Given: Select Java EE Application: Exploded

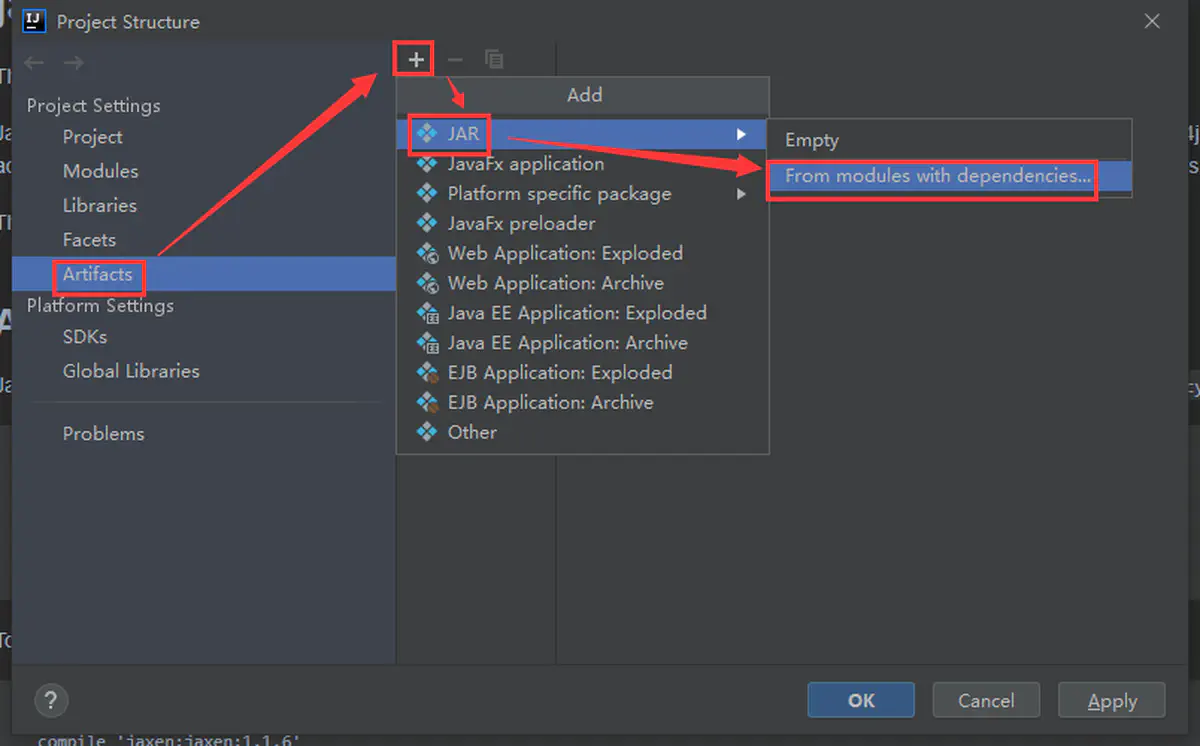Looking at the screenshot, I should [583, 313].
